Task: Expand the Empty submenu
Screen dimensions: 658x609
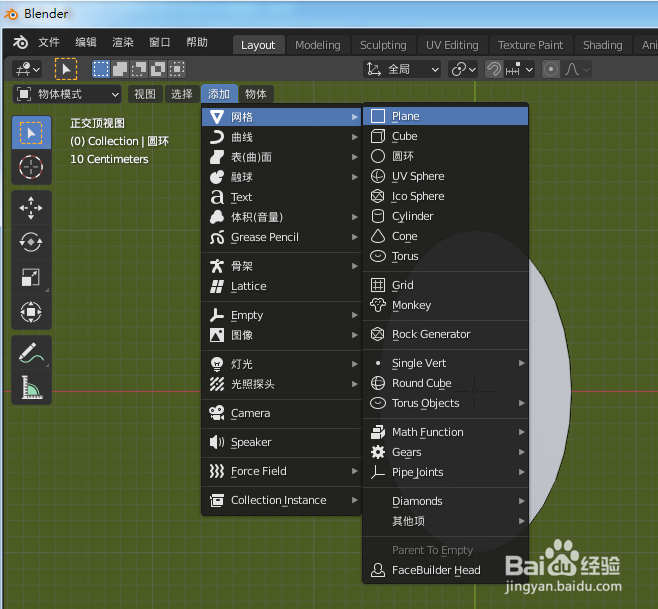Action: click(x=282, y=315)
